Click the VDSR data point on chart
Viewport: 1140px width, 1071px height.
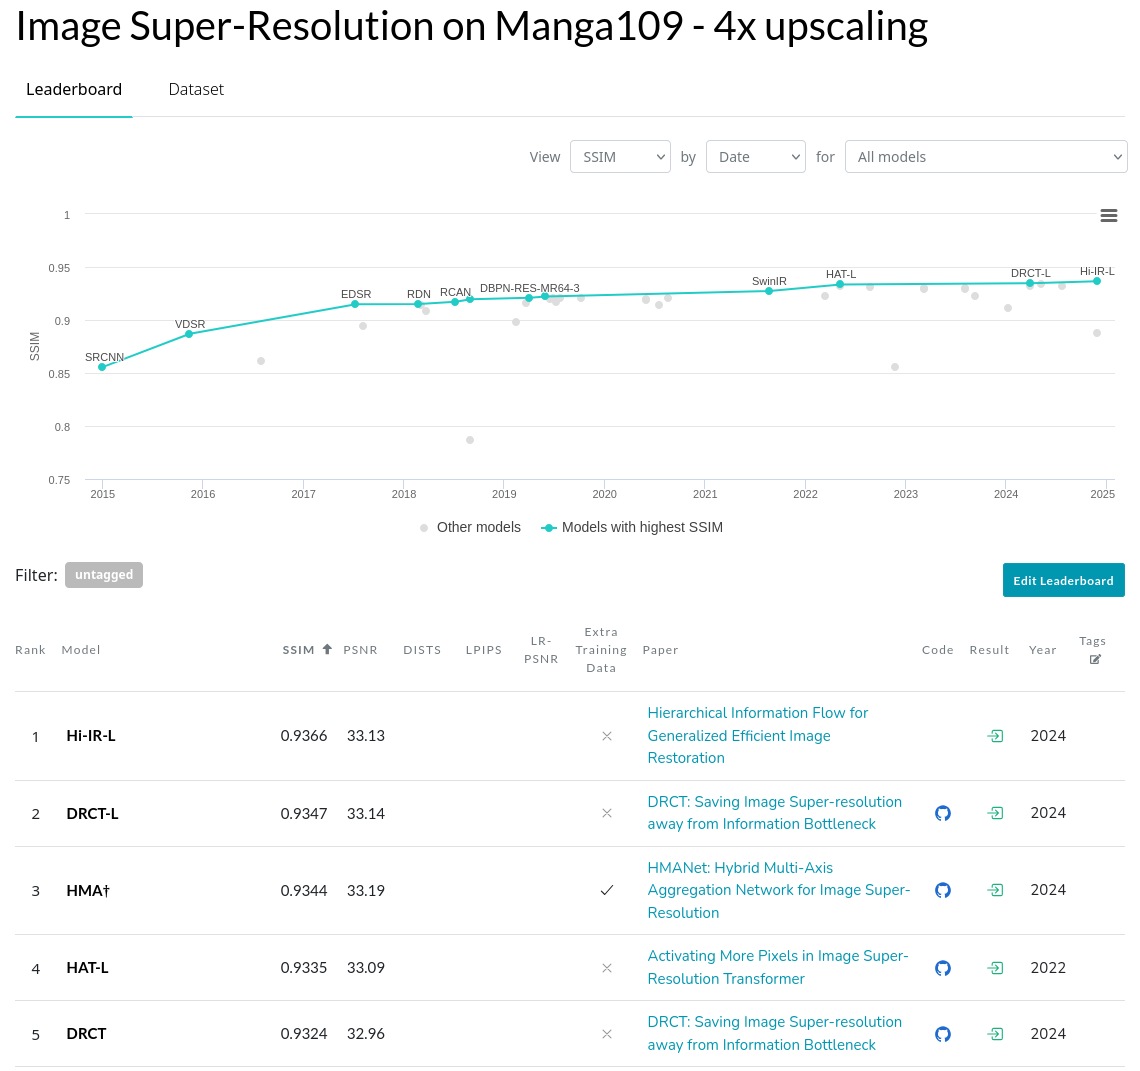point(189,334)
